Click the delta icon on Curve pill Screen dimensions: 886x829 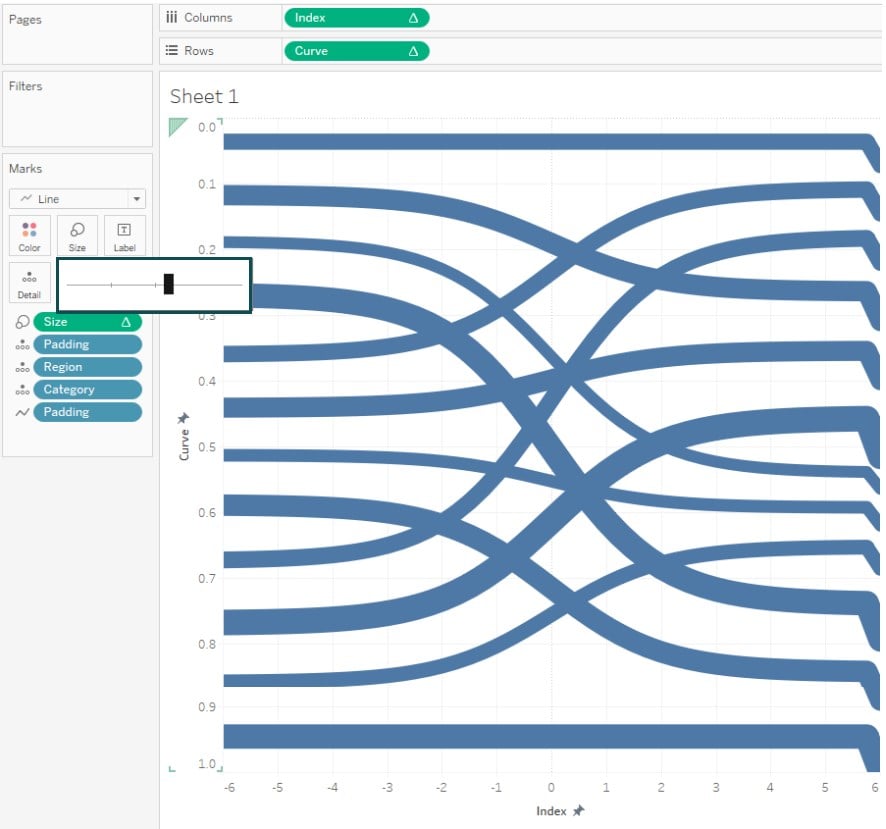(414, 51)
